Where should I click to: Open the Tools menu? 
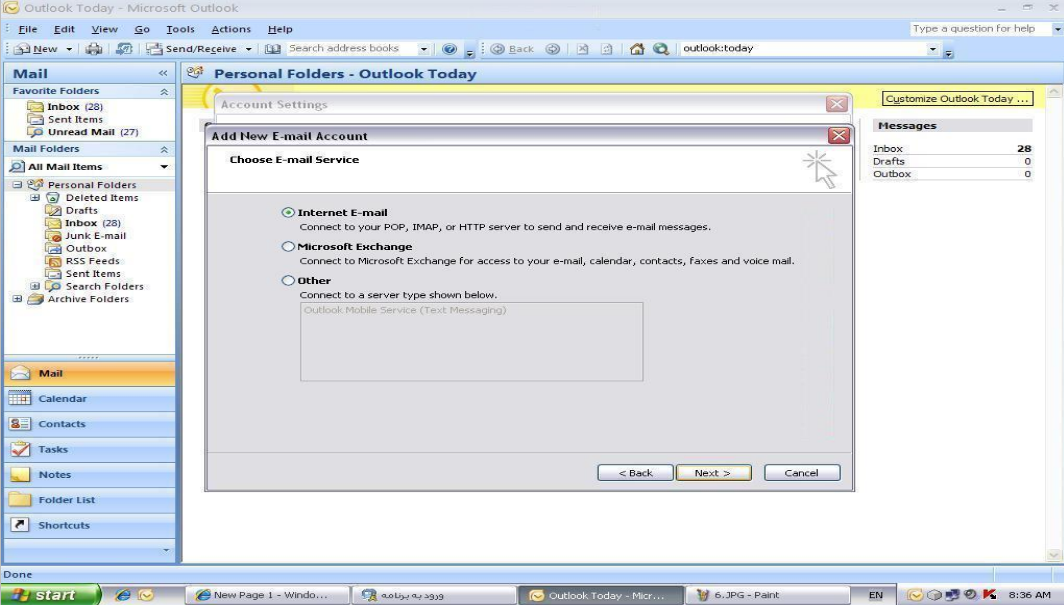click(x=180, y=29)
